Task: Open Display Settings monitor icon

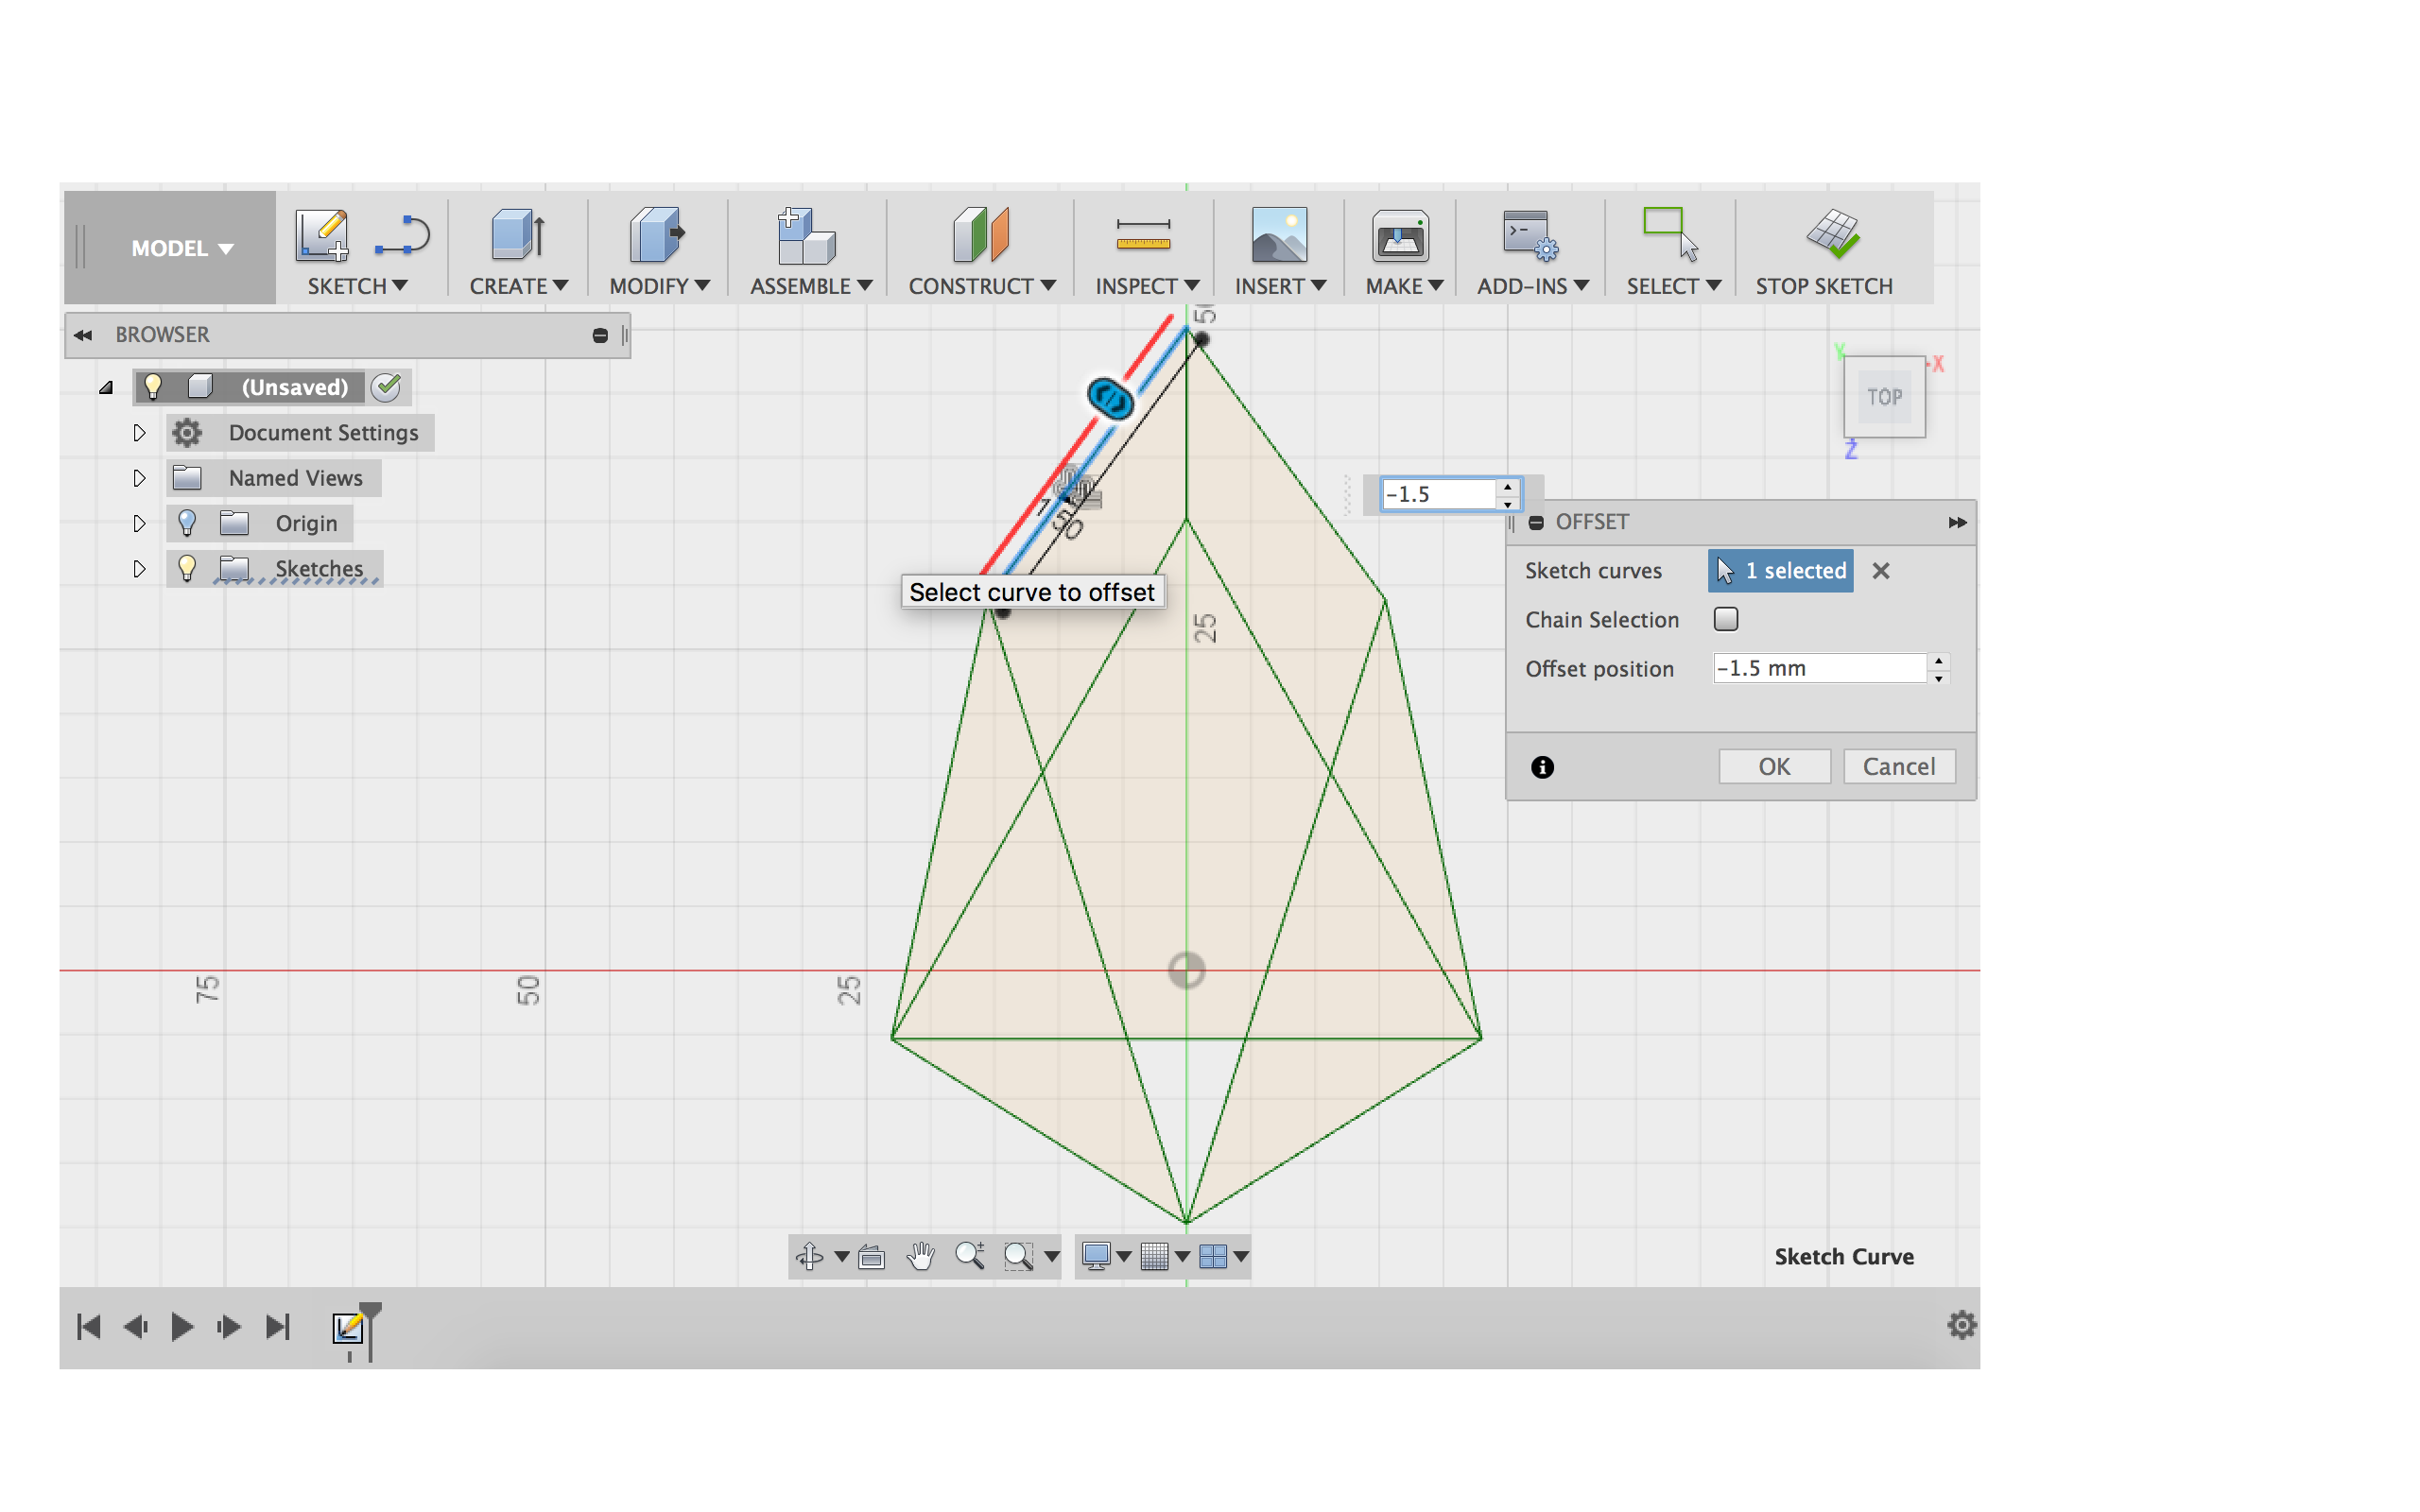Action: point(1096,1256)
